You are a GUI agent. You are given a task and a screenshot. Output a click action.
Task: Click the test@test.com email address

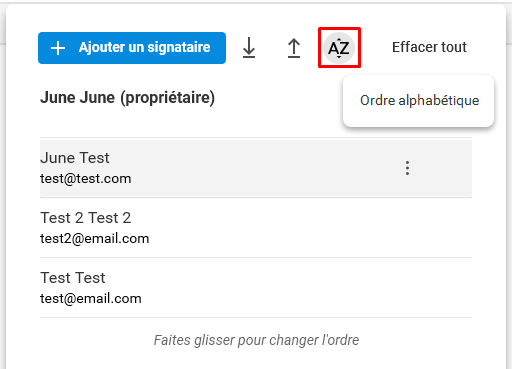click(85, 179)
